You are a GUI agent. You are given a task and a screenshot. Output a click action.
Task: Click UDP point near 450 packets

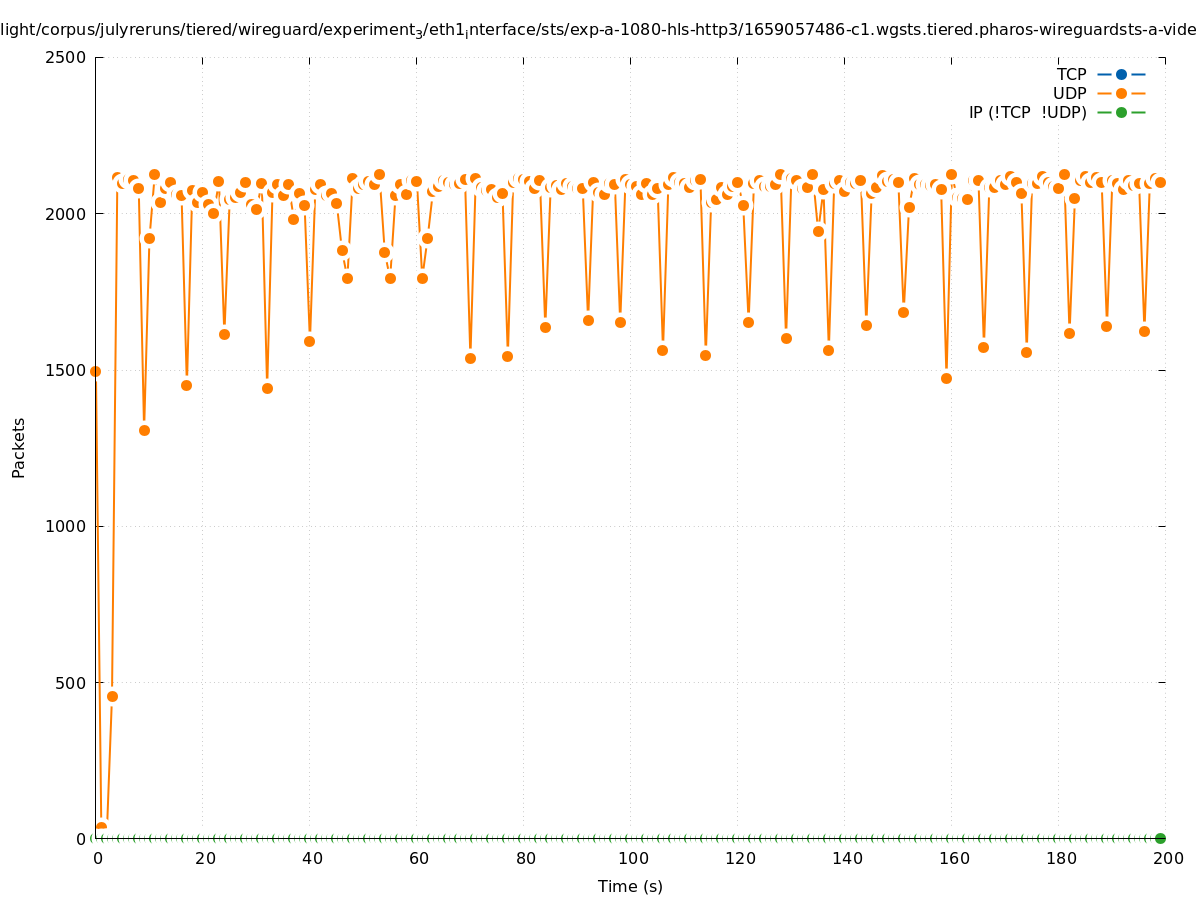(112, 696)
